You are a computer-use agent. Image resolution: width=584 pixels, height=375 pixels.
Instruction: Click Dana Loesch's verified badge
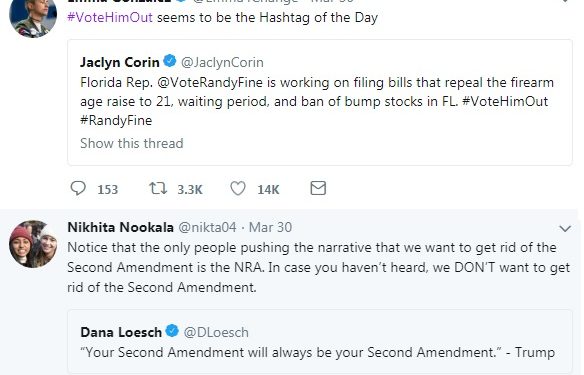click(172, 331)
